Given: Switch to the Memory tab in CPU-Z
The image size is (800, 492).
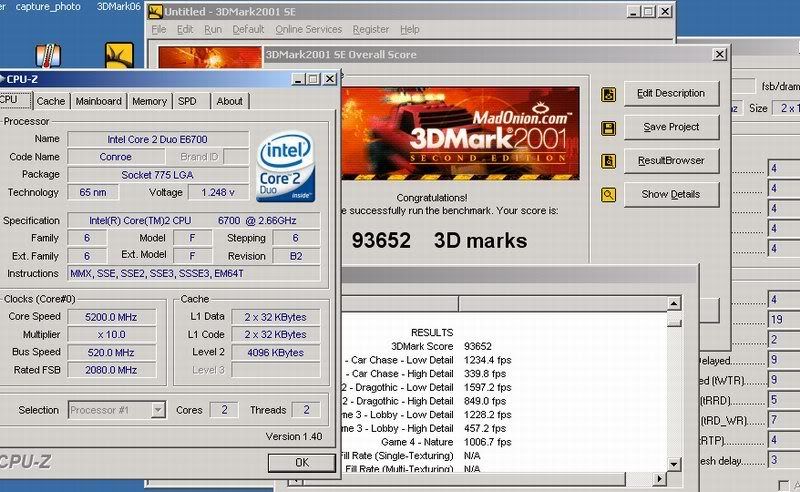Looking at the screenshot, I should pos(149,101).
